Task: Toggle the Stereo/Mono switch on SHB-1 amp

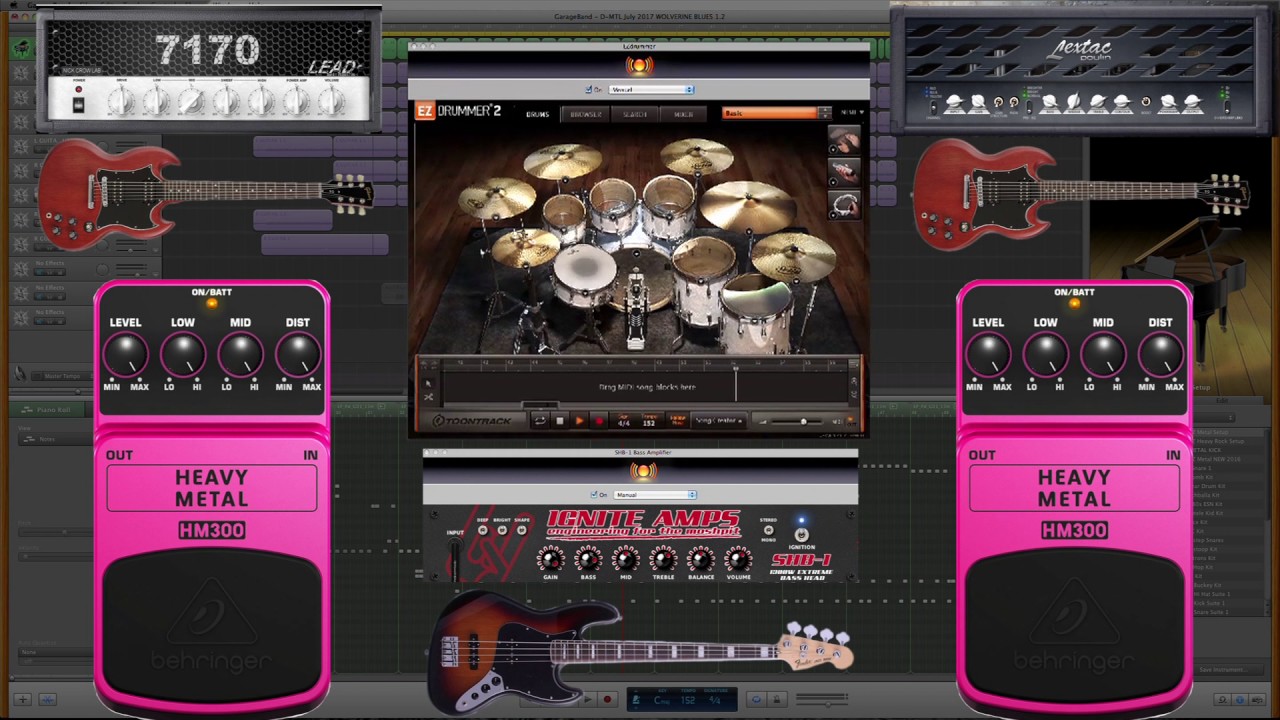Action: tap(768, 530)
